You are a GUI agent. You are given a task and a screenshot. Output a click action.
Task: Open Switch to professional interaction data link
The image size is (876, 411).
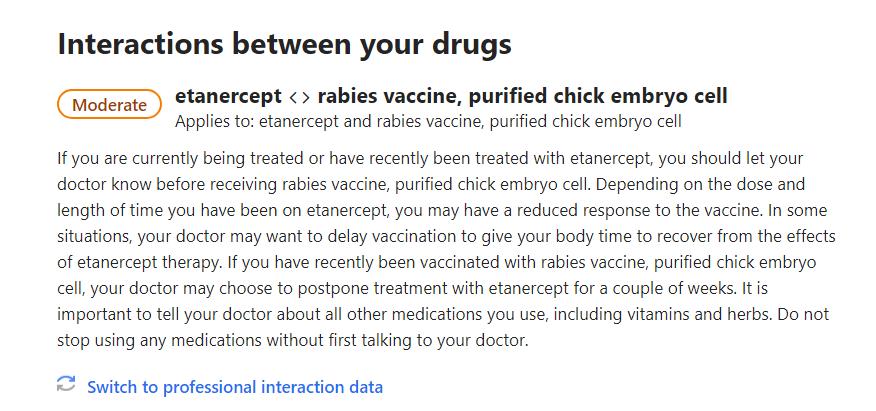click(x=235, y=387)
